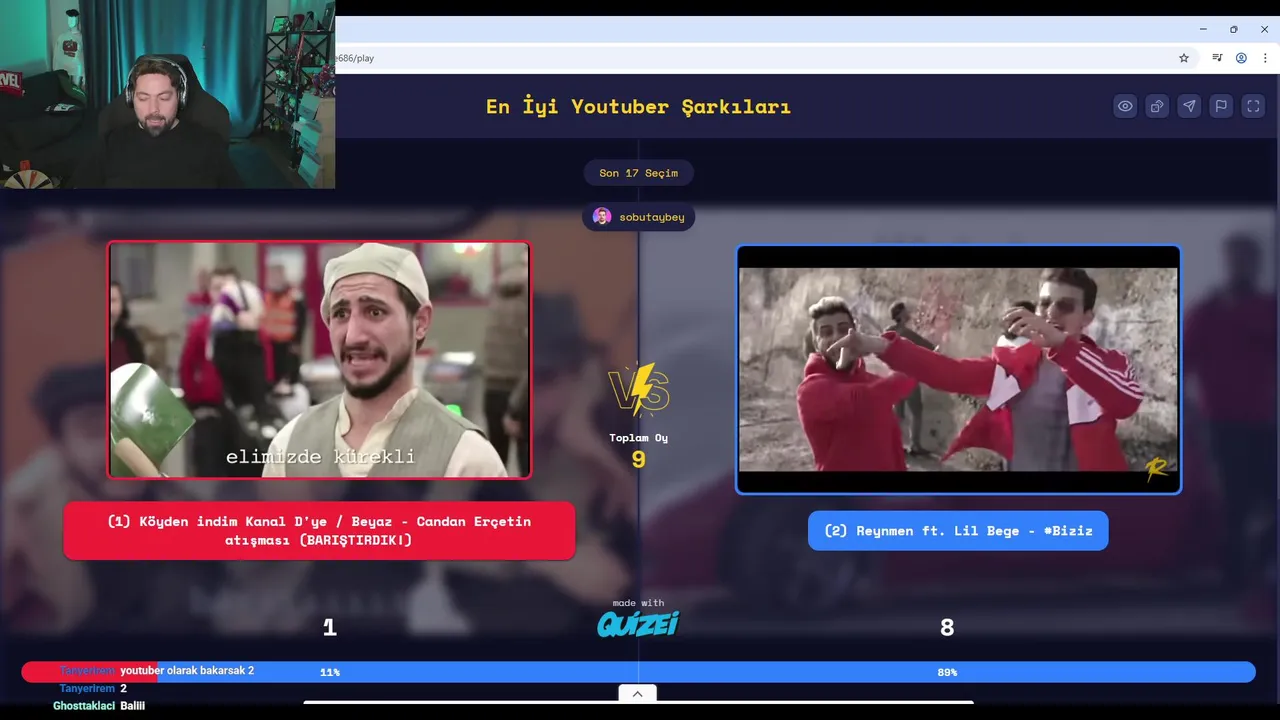
Task: Click the right-side vote count 8
Action: (x=947, y=627)
